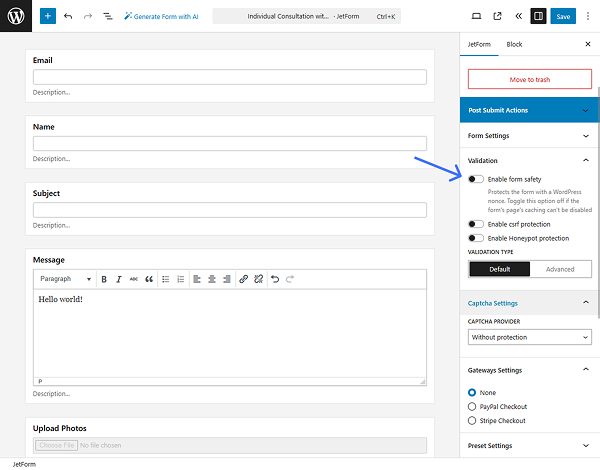This screenshot has width=600, height=470.
Task: Redo the last editor change
Action: coord(88,16)
